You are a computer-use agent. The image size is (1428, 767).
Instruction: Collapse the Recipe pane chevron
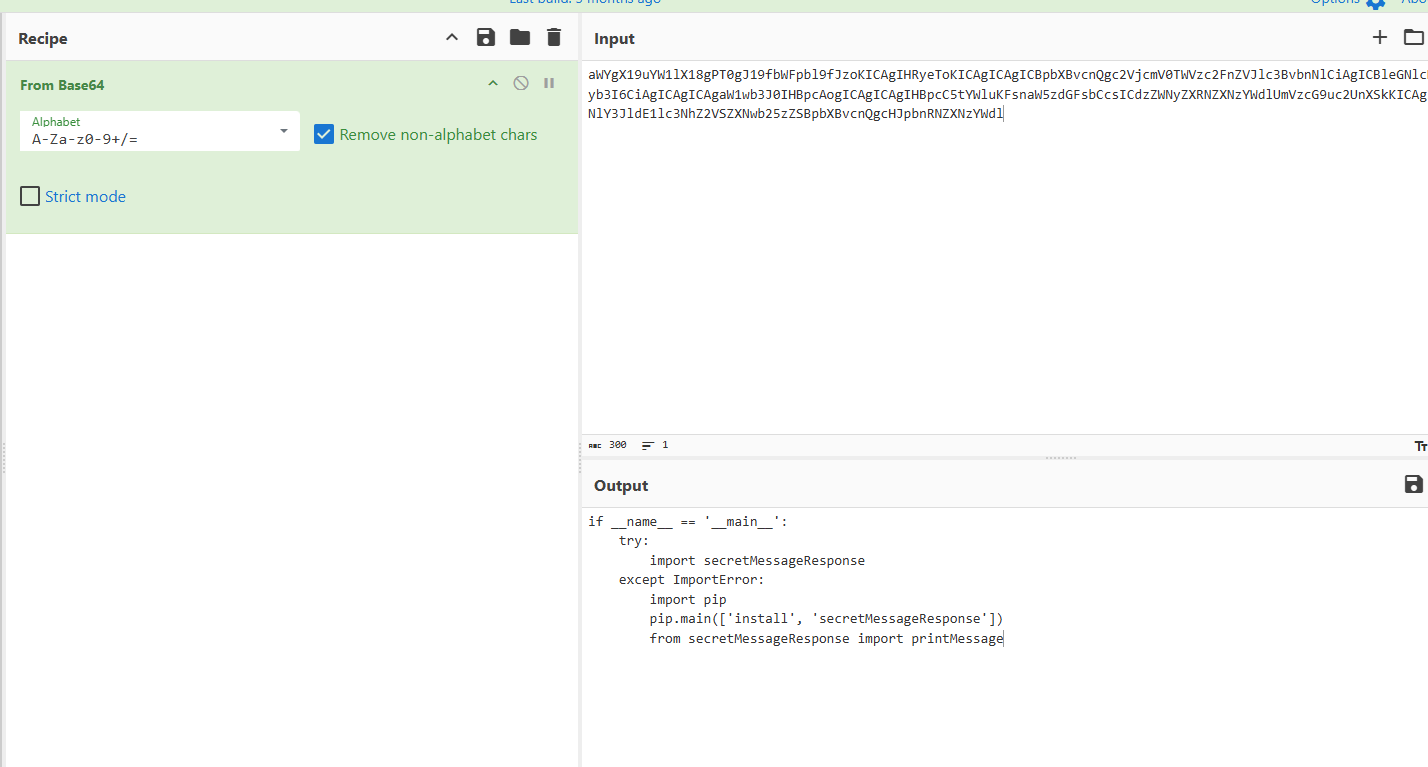[x=452, y=38]
